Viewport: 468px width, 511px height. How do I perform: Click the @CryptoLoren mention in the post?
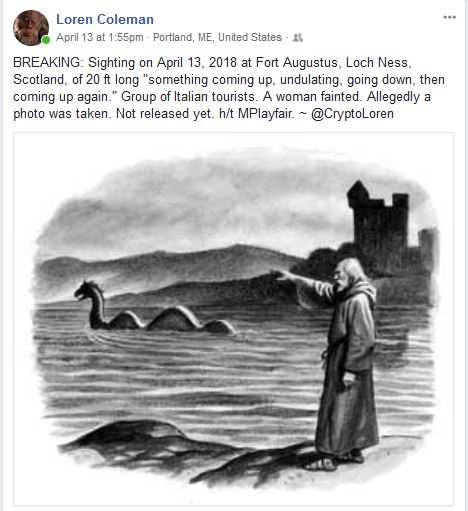(352, 114)
